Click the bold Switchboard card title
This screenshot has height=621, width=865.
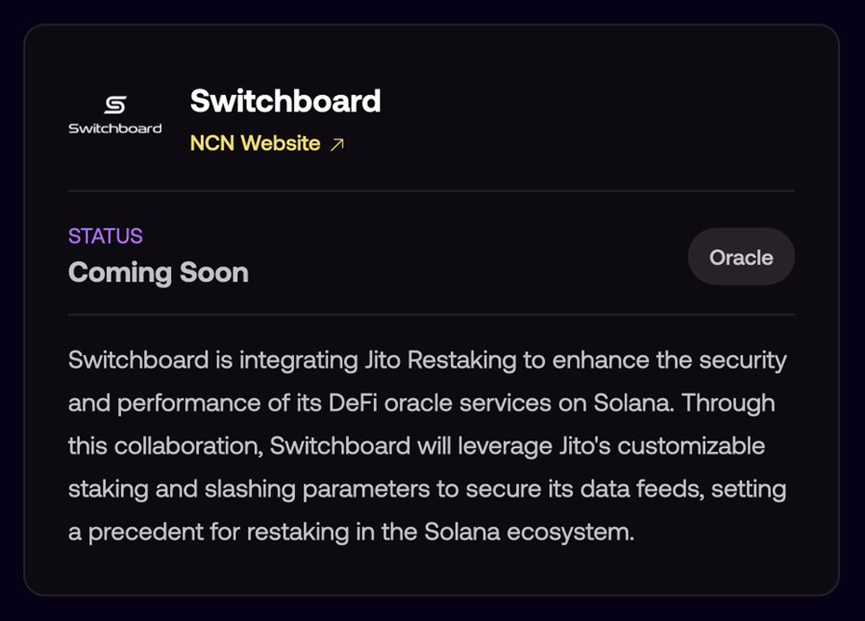click(285, 101)
